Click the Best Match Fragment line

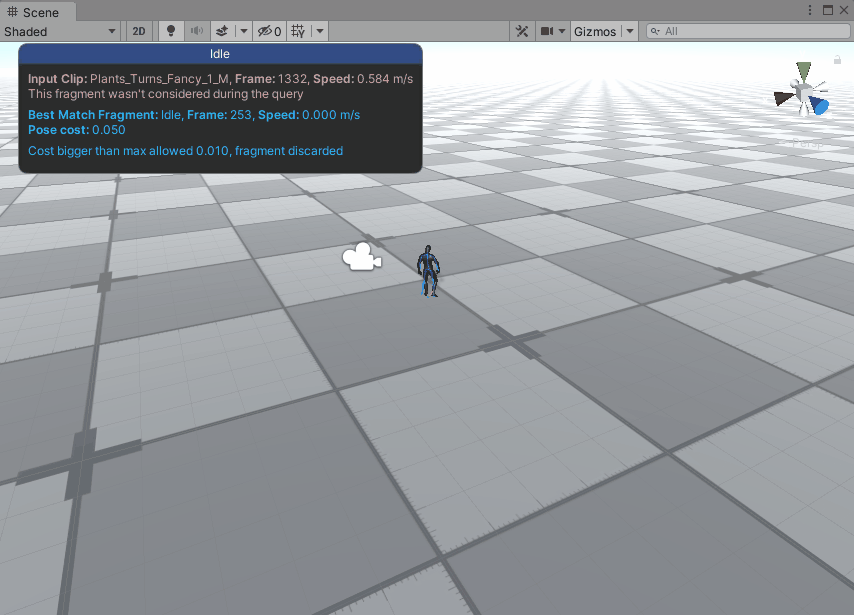(194, 115)
